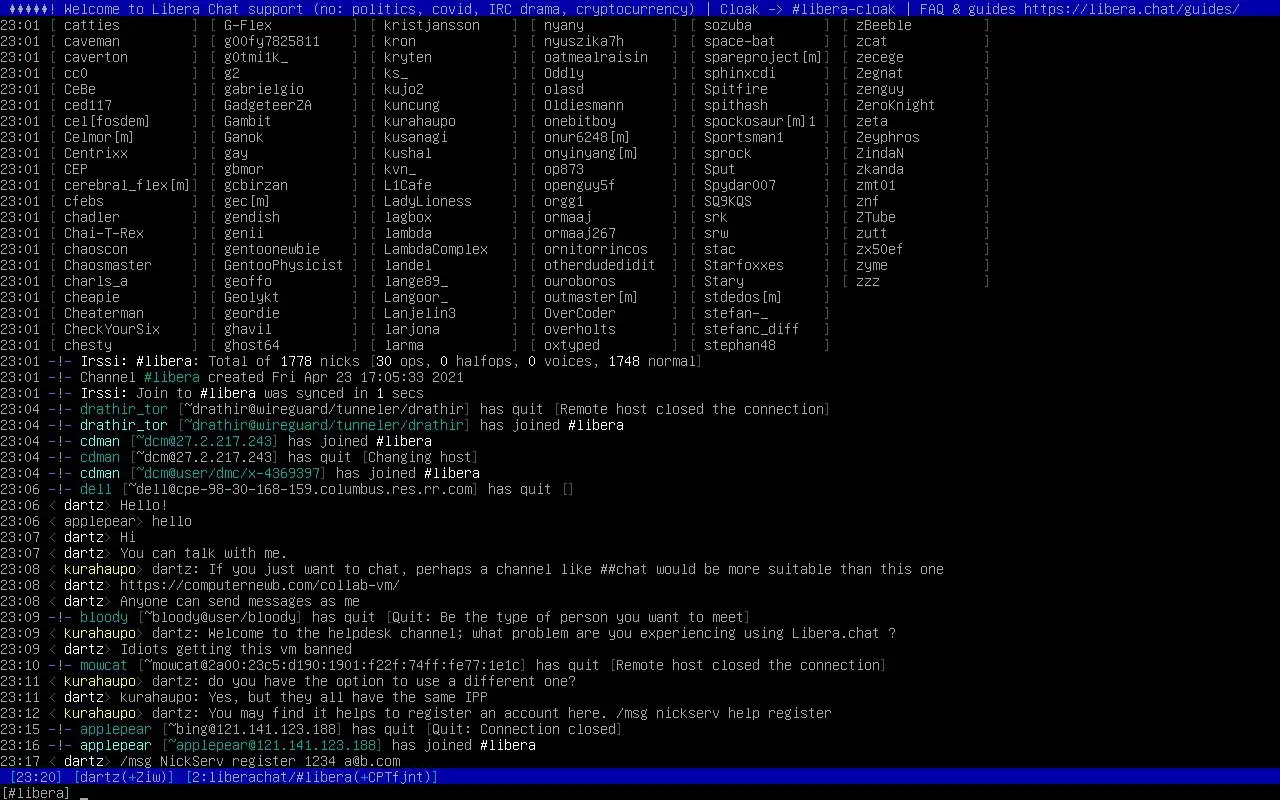Click cdman 'Changing host' quit line
Screen dimensions: 1280x800
tap(240, 457)
